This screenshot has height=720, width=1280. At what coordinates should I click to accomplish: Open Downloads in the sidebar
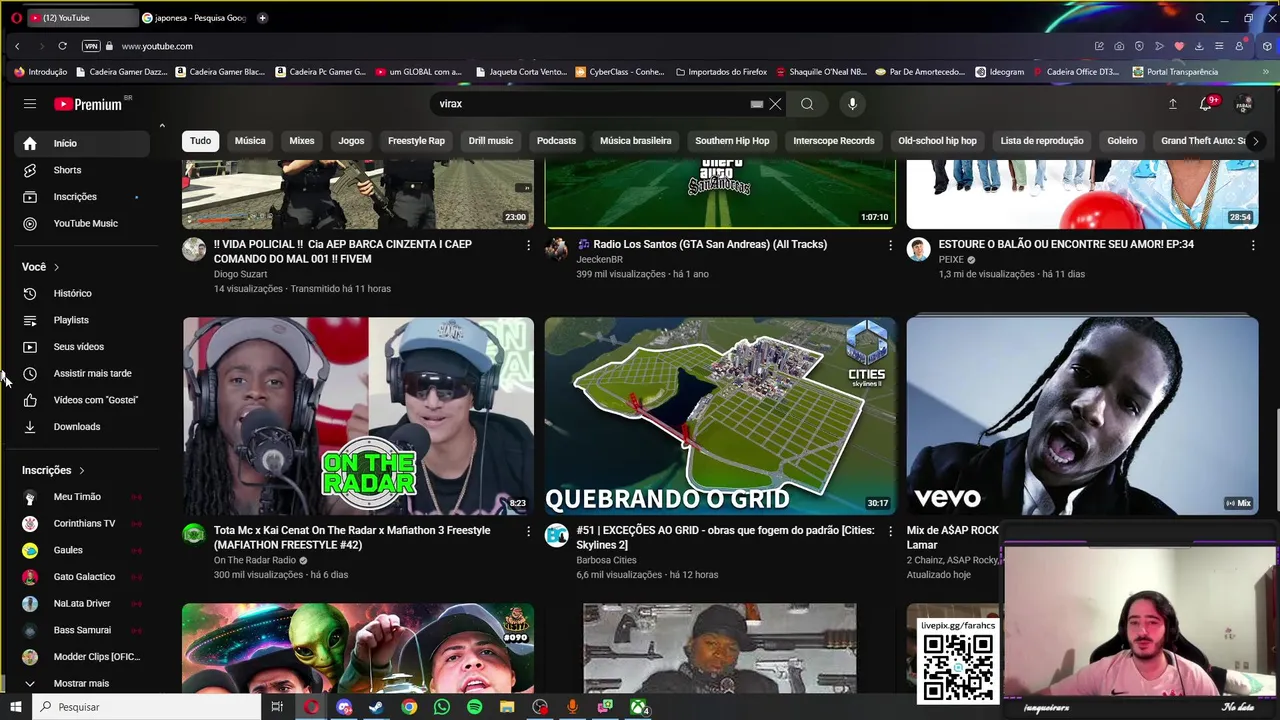click(x=82, y=427)
